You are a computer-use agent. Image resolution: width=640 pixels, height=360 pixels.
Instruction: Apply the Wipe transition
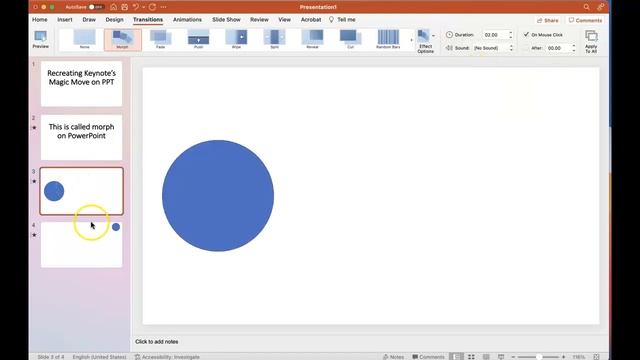click(236, 40)
